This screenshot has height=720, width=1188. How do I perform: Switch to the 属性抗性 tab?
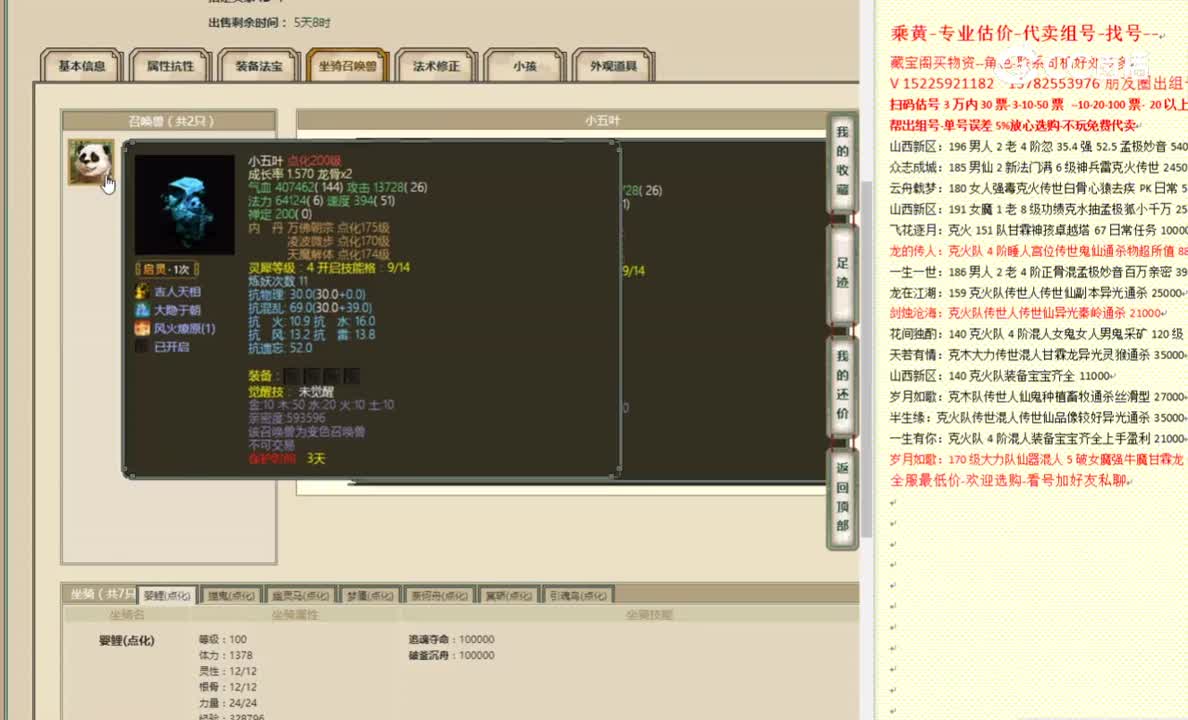tap(170, 66)
